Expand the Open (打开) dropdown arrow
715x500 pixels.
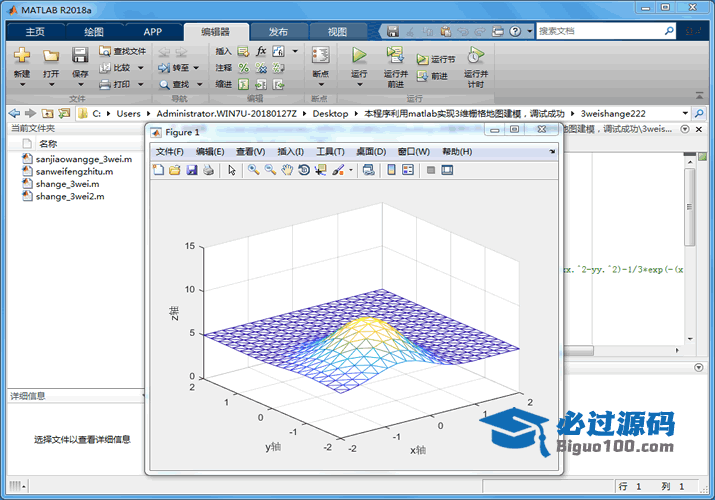click(x=51, y=85)
